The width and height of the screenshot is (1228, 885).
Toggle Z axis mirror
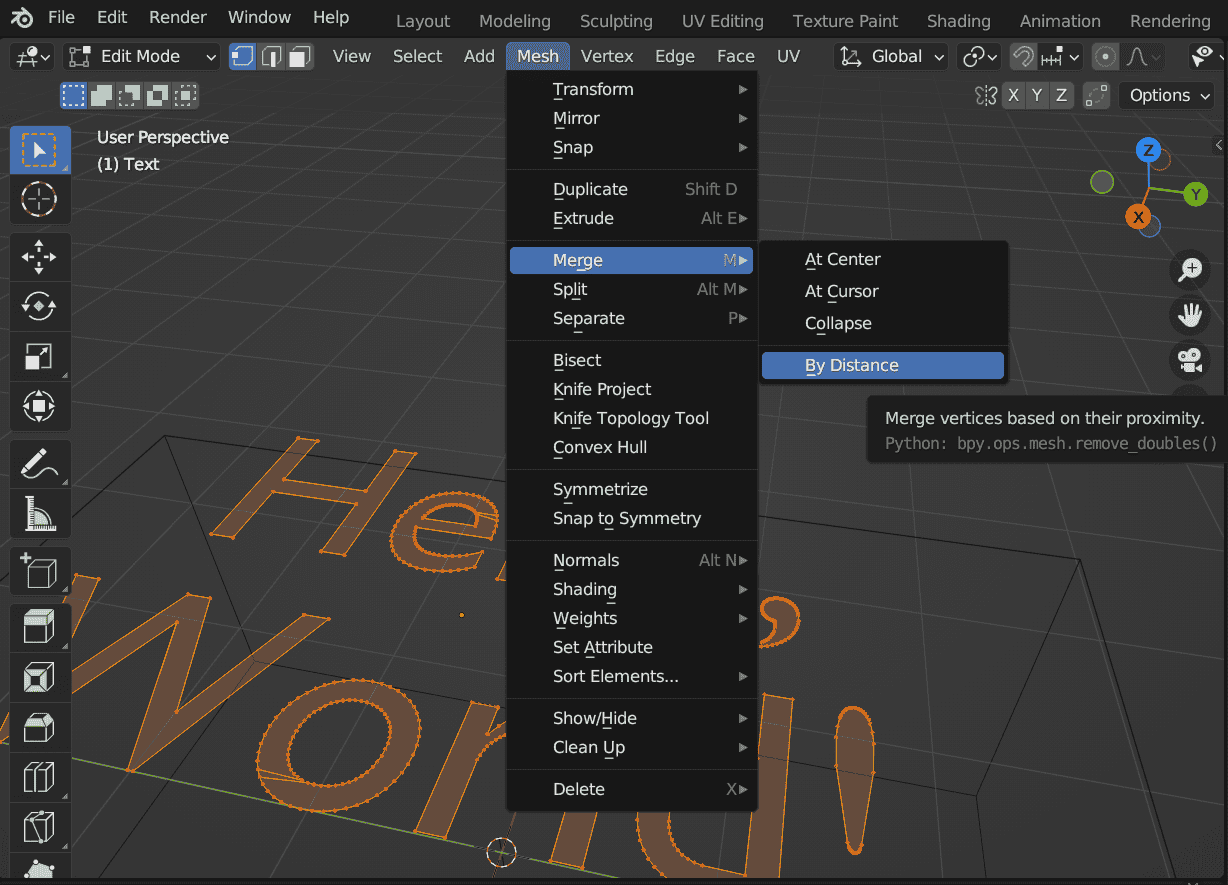click(x=1062, y=96)
